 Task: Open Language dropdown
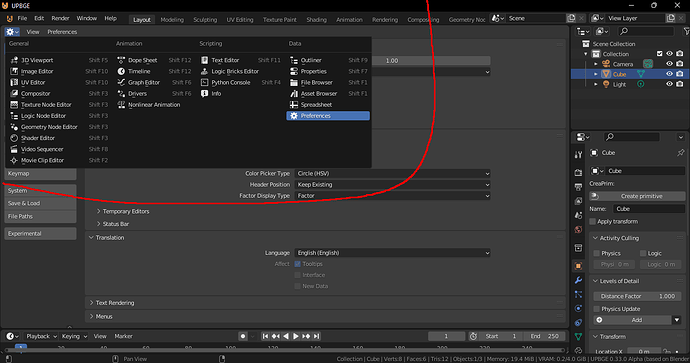[x=393, y=253]
